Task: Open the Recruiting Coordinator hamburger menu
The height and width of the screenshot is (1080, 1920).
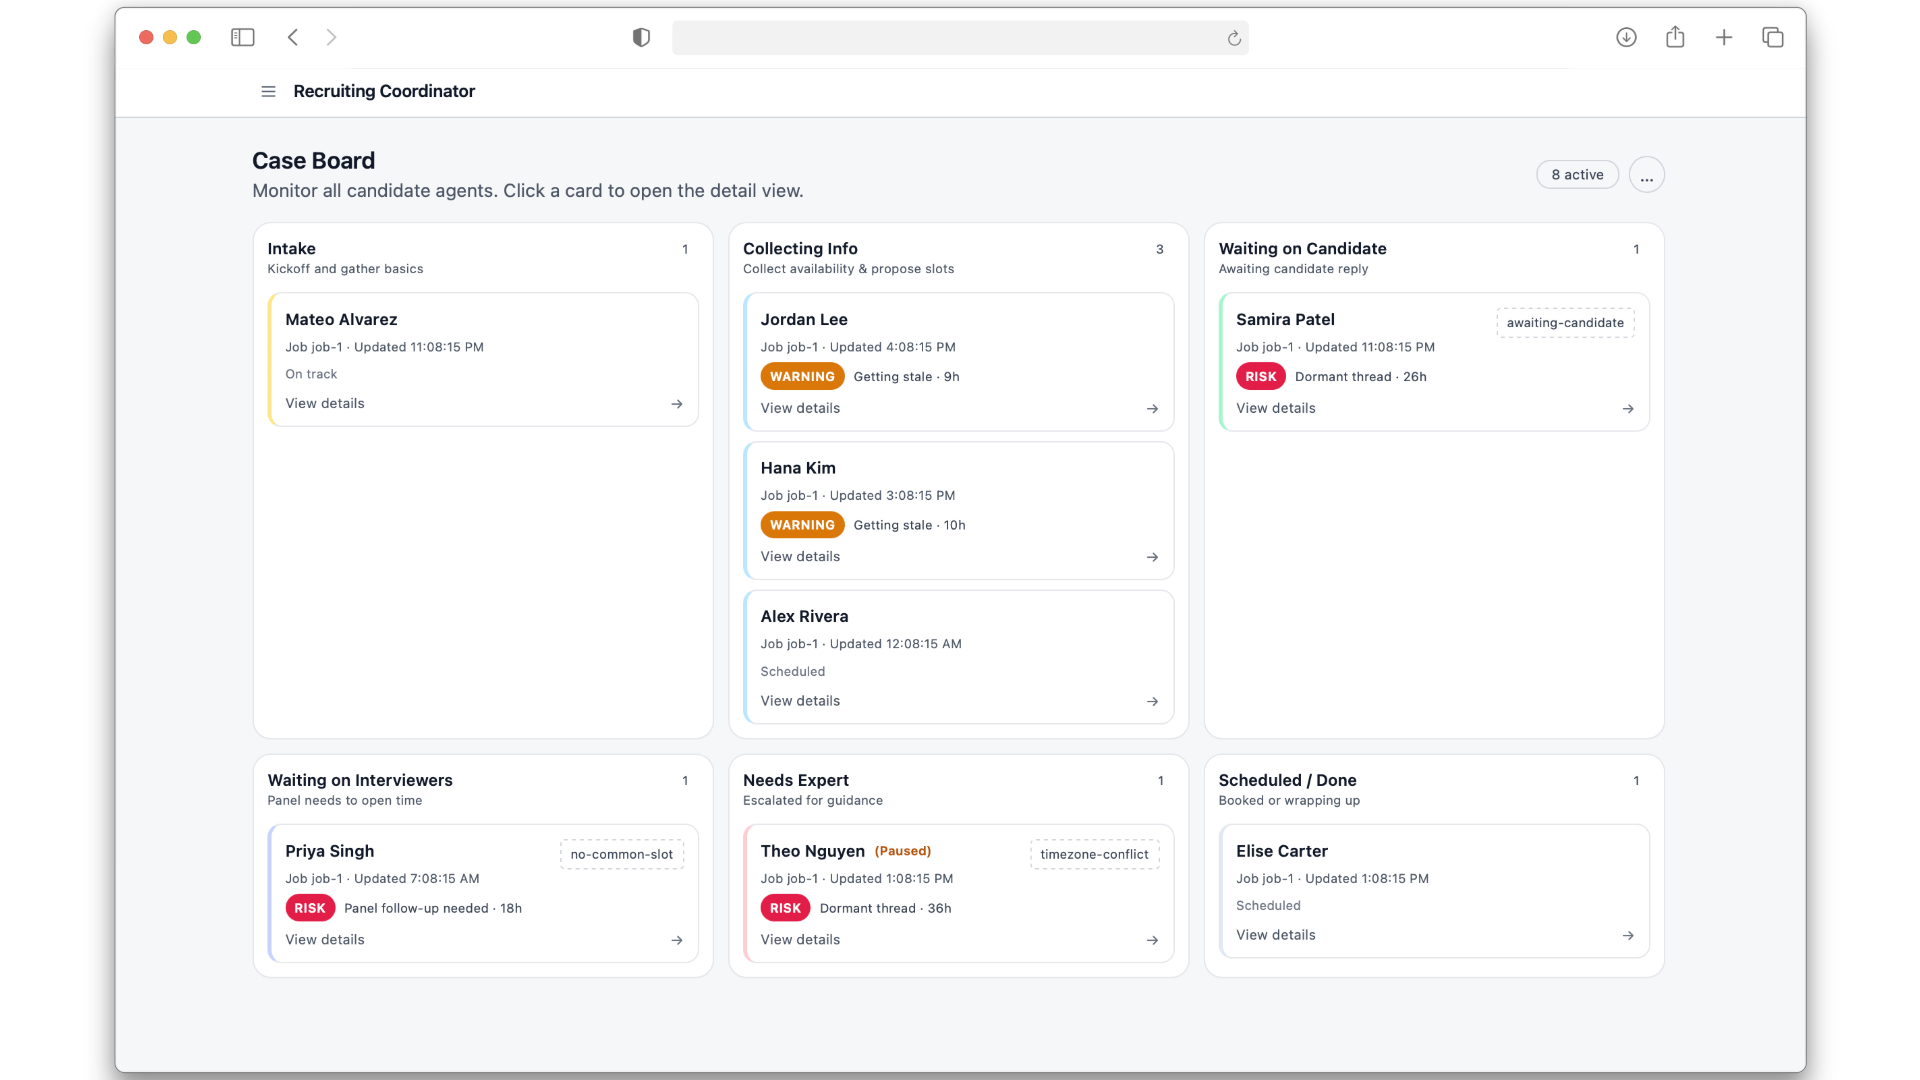Action: coord(268,91)
